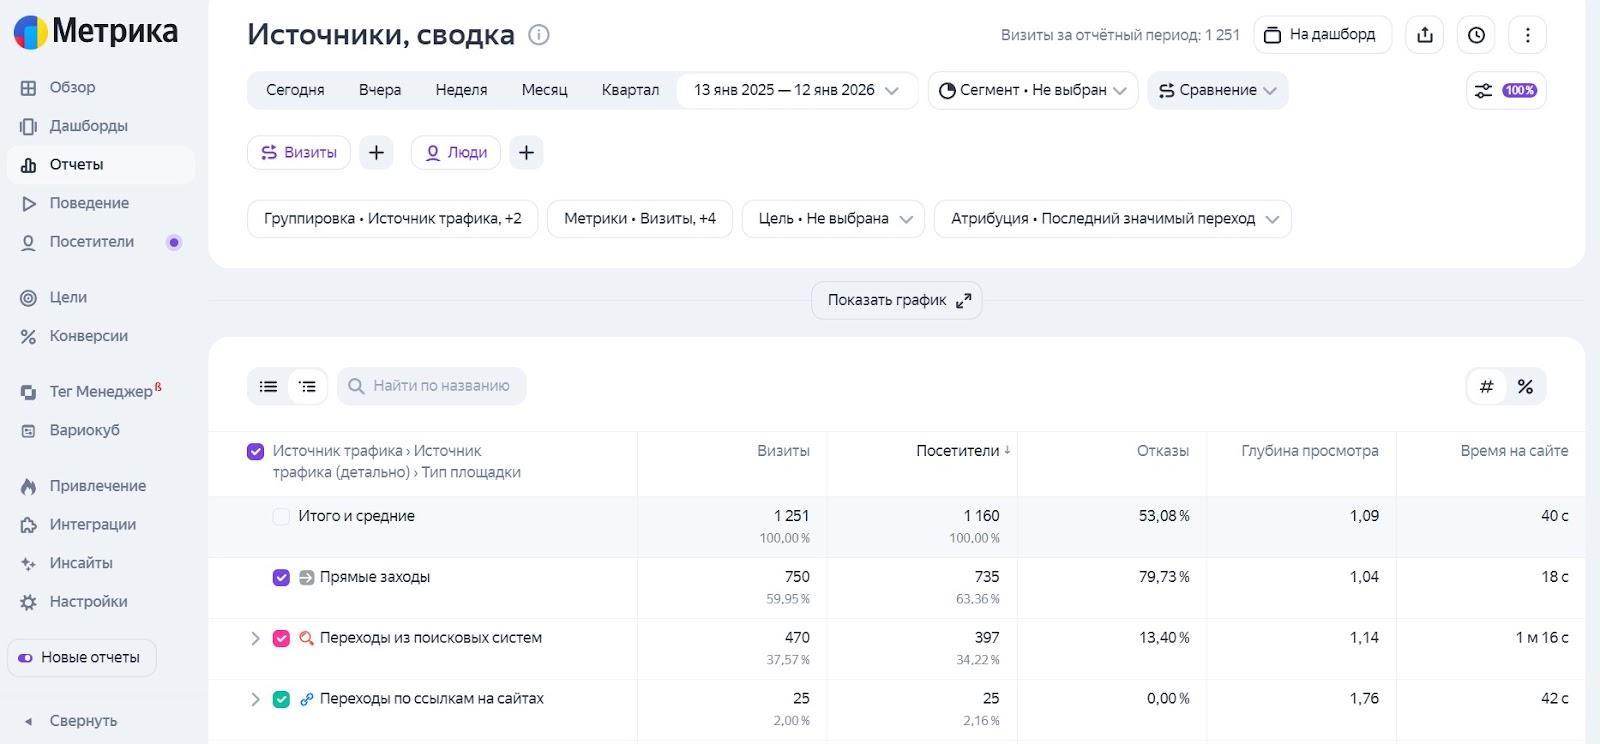Click the info icon beside report title

[x=539, y=35]
